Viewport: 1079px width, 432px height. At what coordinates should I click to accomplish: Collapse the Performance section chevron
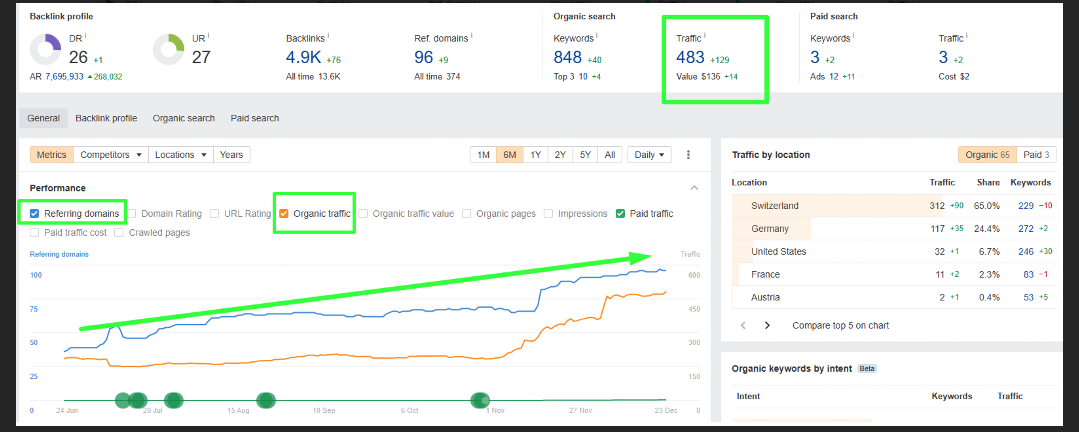pos(694,188)
